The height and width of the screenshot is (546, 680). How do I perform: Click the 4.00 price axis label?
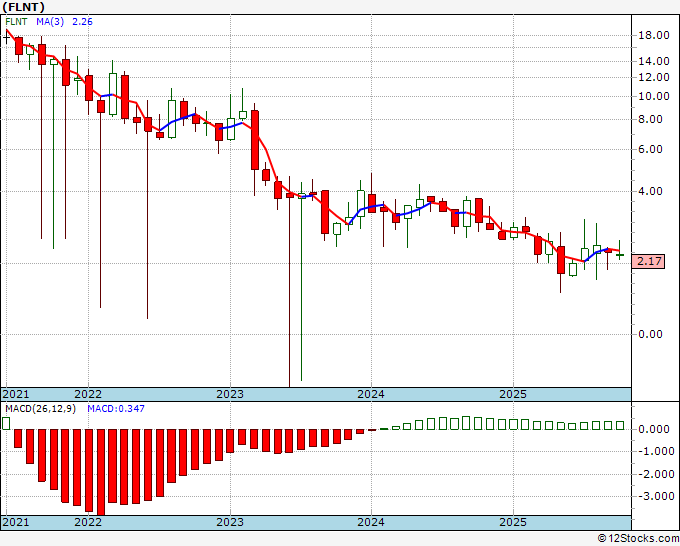click(x=650, y=191)
